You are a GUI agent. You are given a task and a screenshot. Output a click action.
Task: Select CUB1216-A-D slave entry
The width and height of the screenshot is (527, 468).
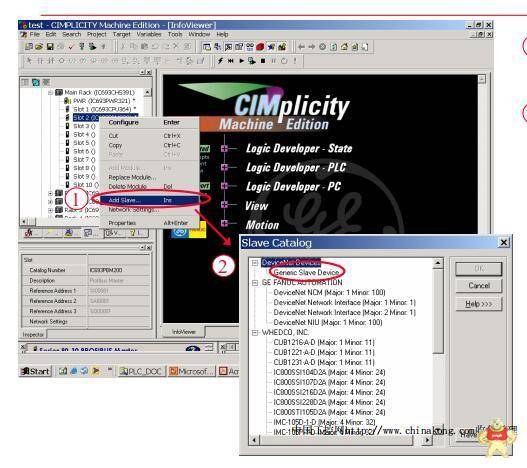tap(324, 342)
